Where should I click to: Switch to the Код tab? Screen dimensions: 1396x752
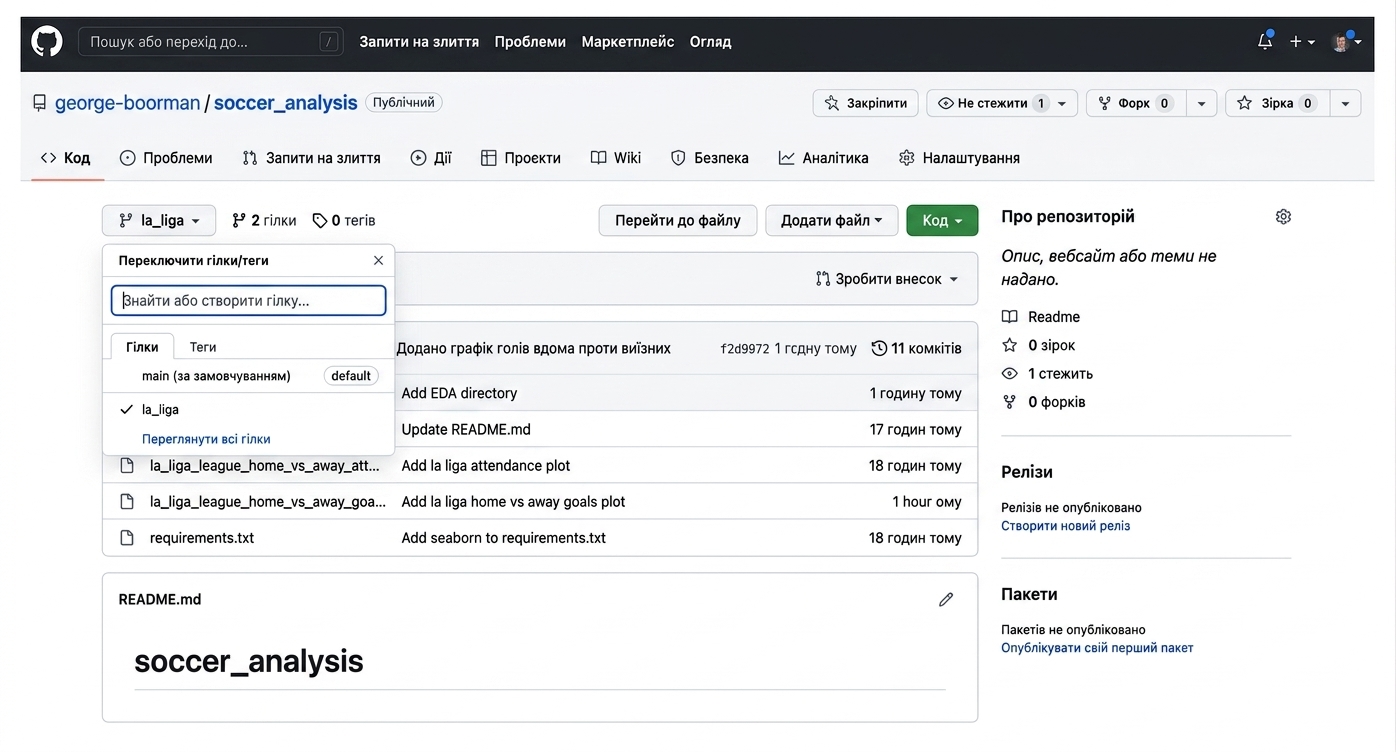(x=66, y=158)
